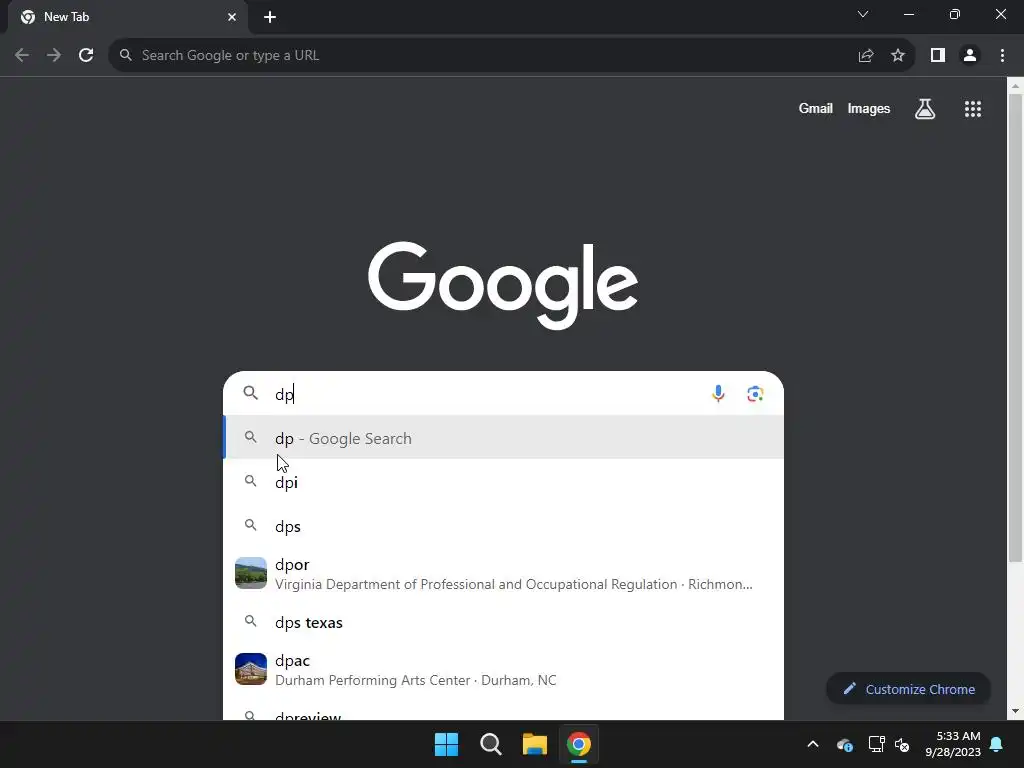
Task: Click the forward navigation arrow
Action: (x=54, y=56)
